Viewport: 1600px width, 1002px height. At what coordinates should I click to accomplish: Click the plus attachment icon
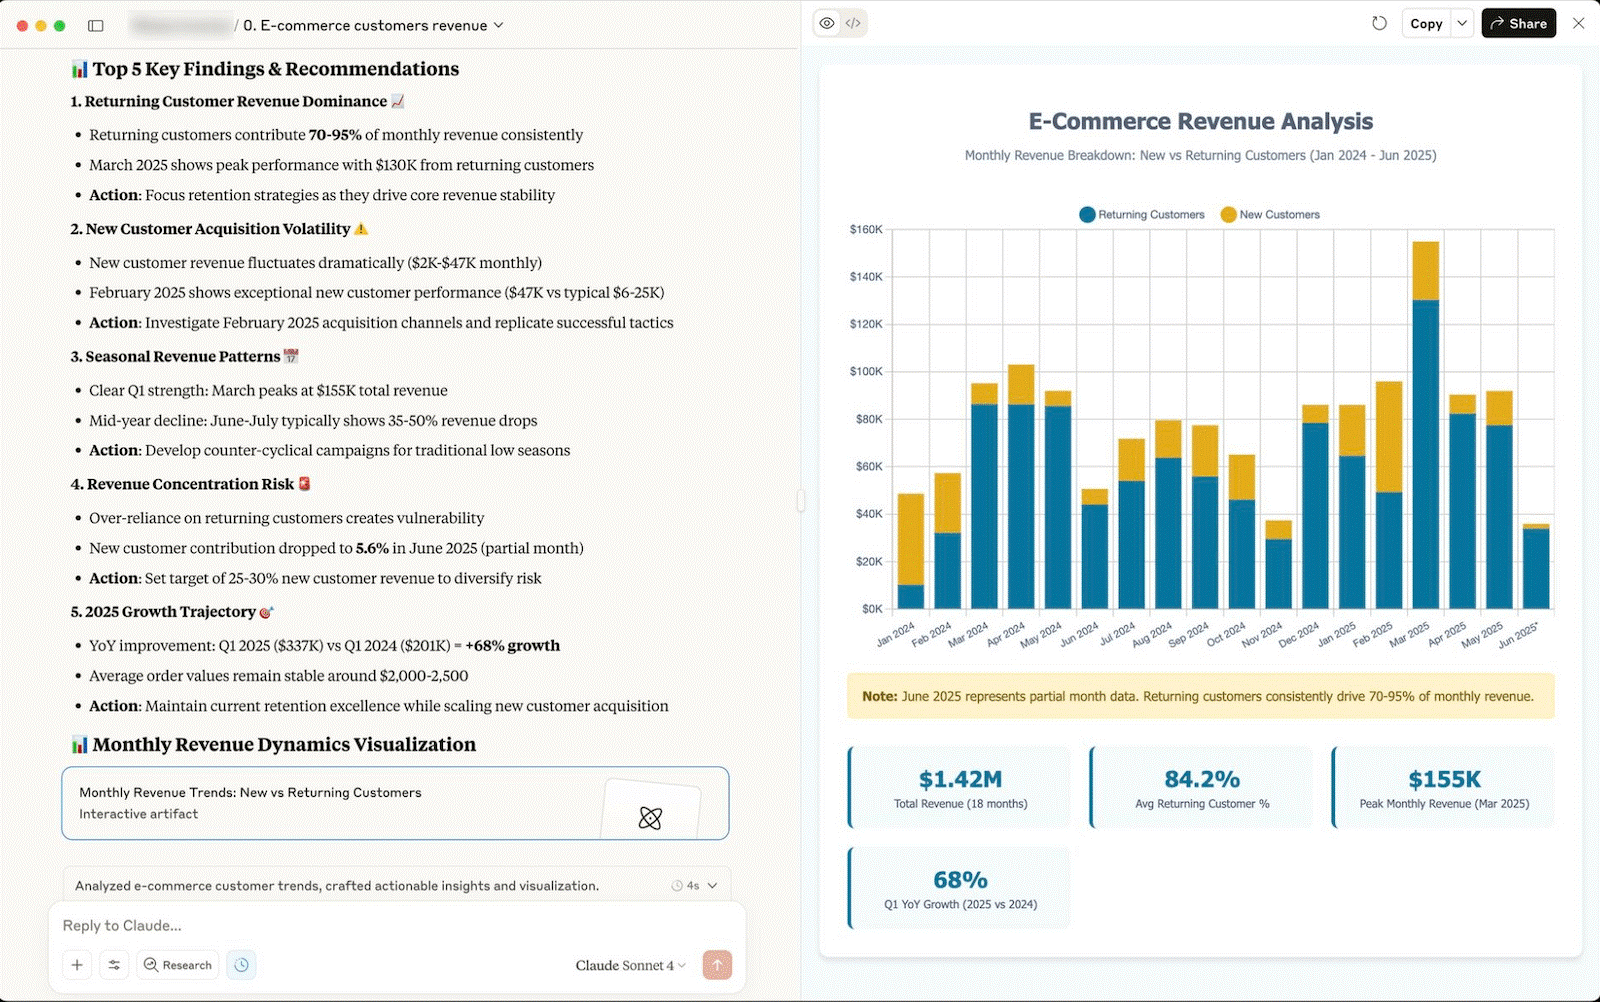pos(77,965)
